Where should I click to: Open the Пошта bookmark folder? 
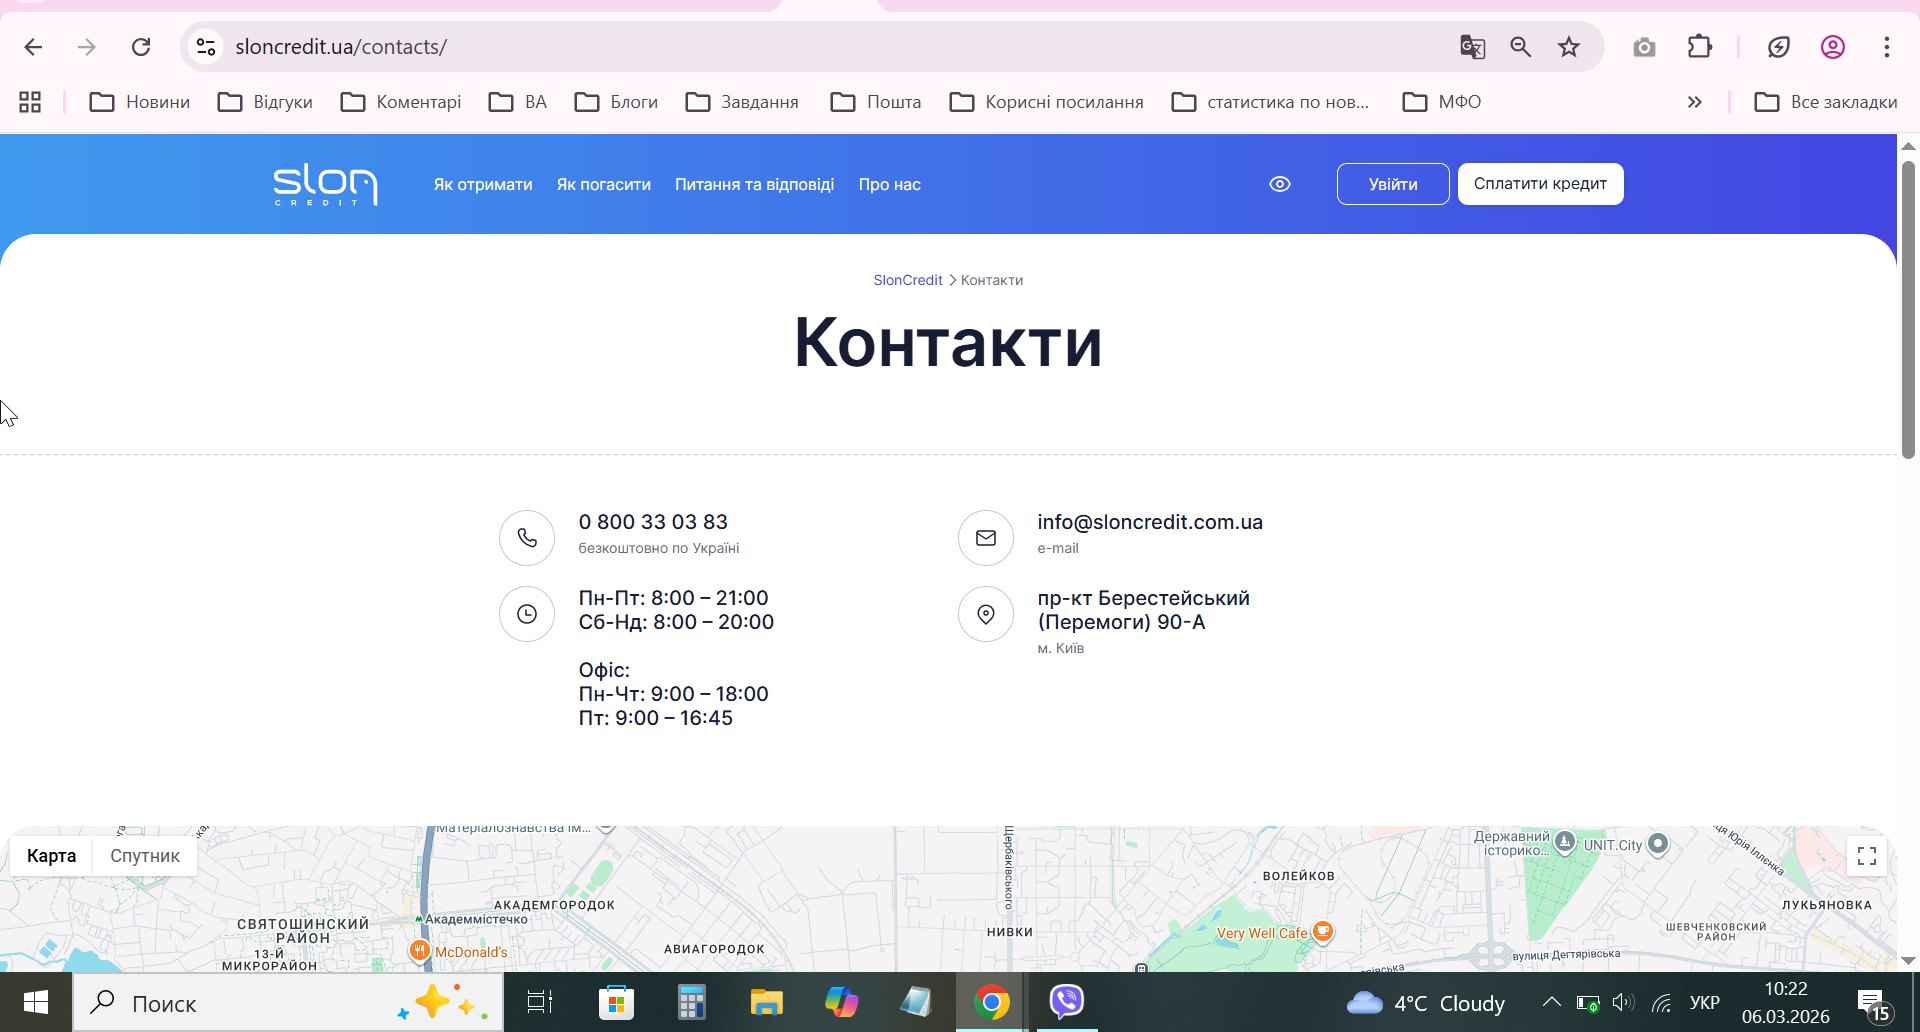[876, 102]
